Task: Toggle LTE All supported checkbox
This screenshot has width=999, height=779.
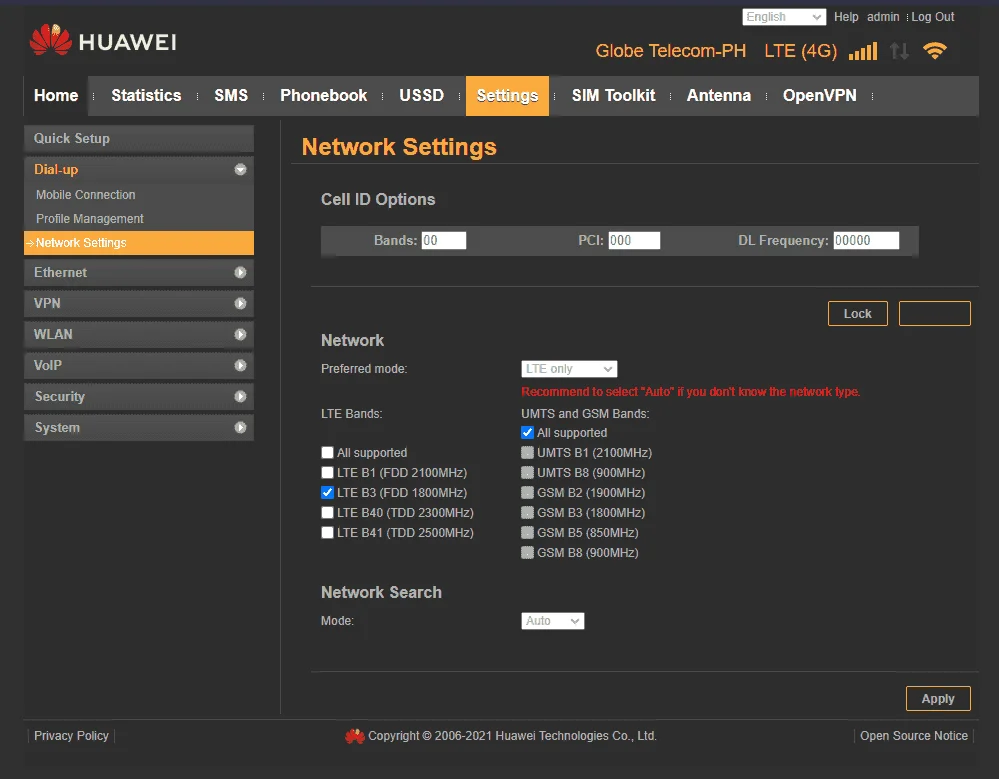Action: [327, 453]
